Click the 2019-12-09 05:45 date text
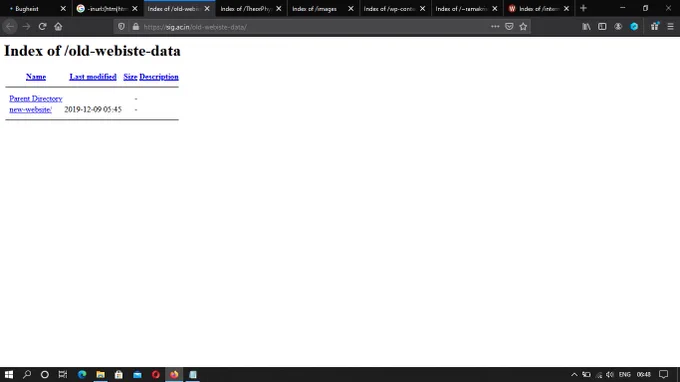The image size is (680, 382). tap(93, 110)
